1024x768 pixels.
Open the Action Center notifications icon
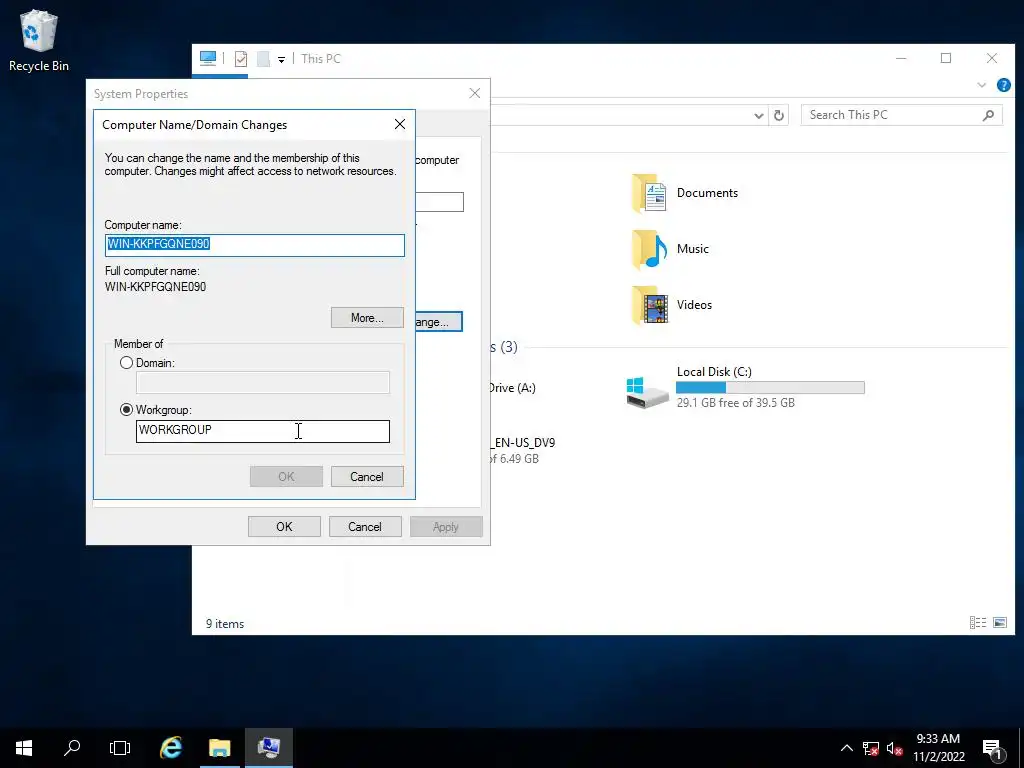click(993, 748)
